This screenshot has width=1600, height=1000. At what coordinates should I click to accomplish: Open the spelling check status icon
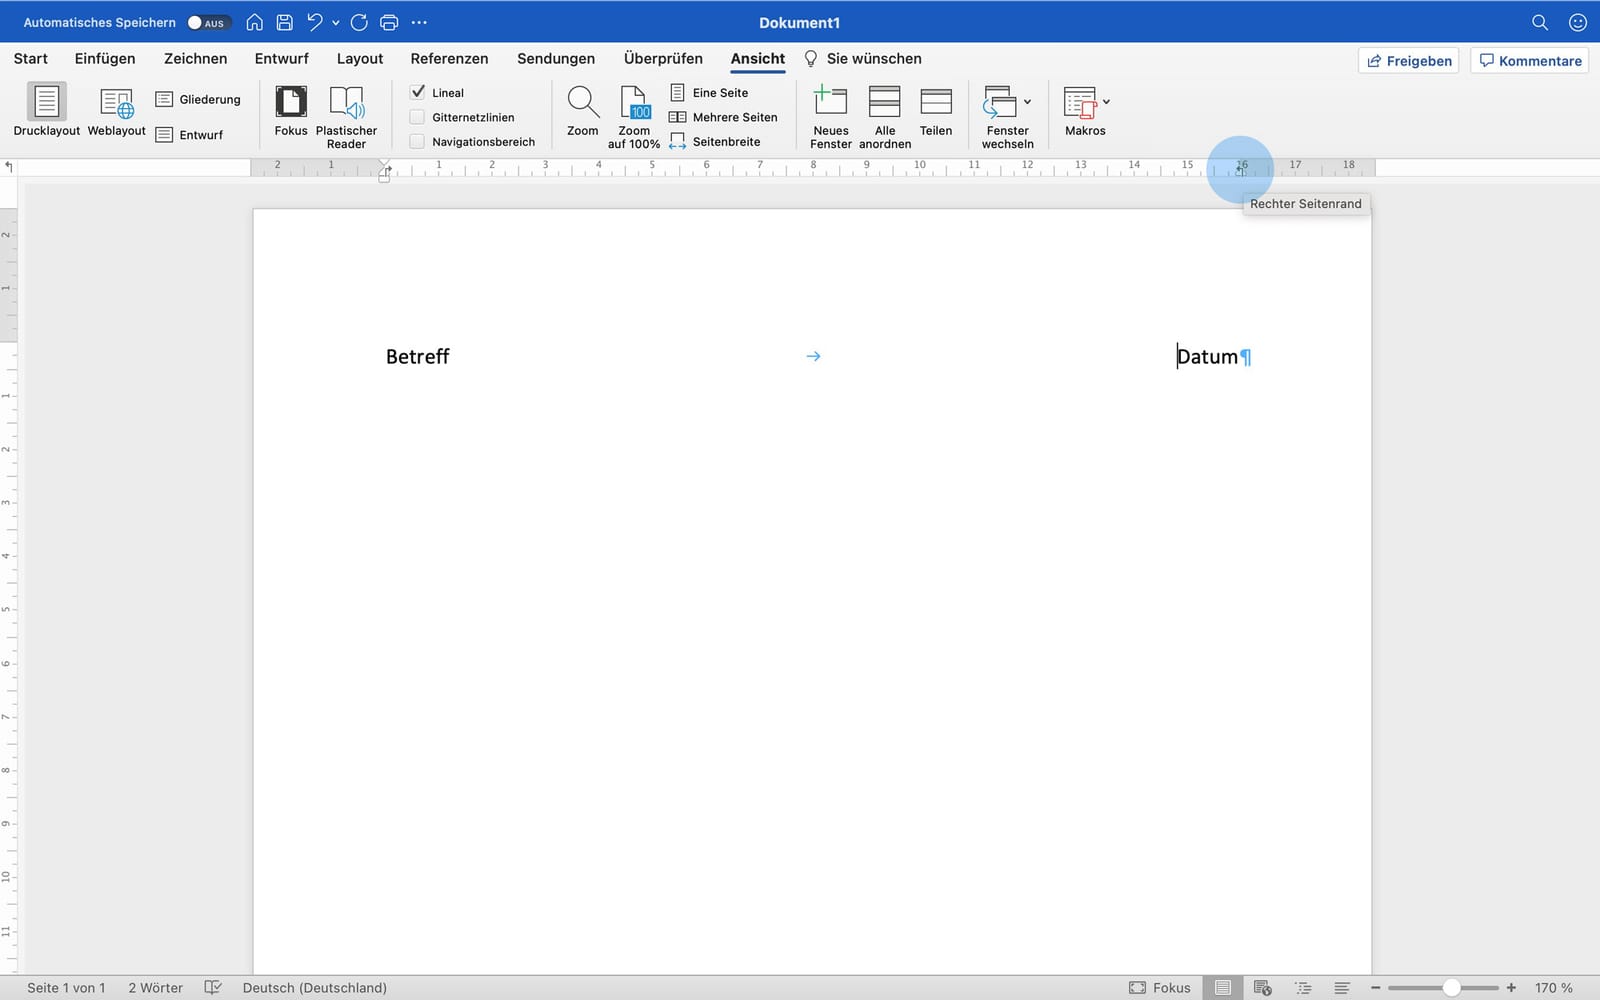coord(212,988)
